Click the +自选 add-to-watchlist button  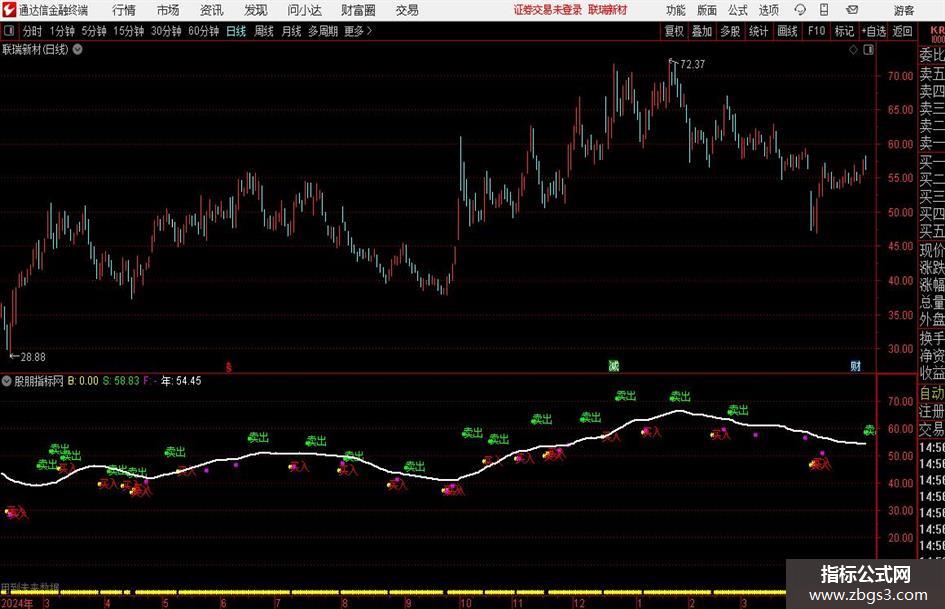click(x=873, y=31)
